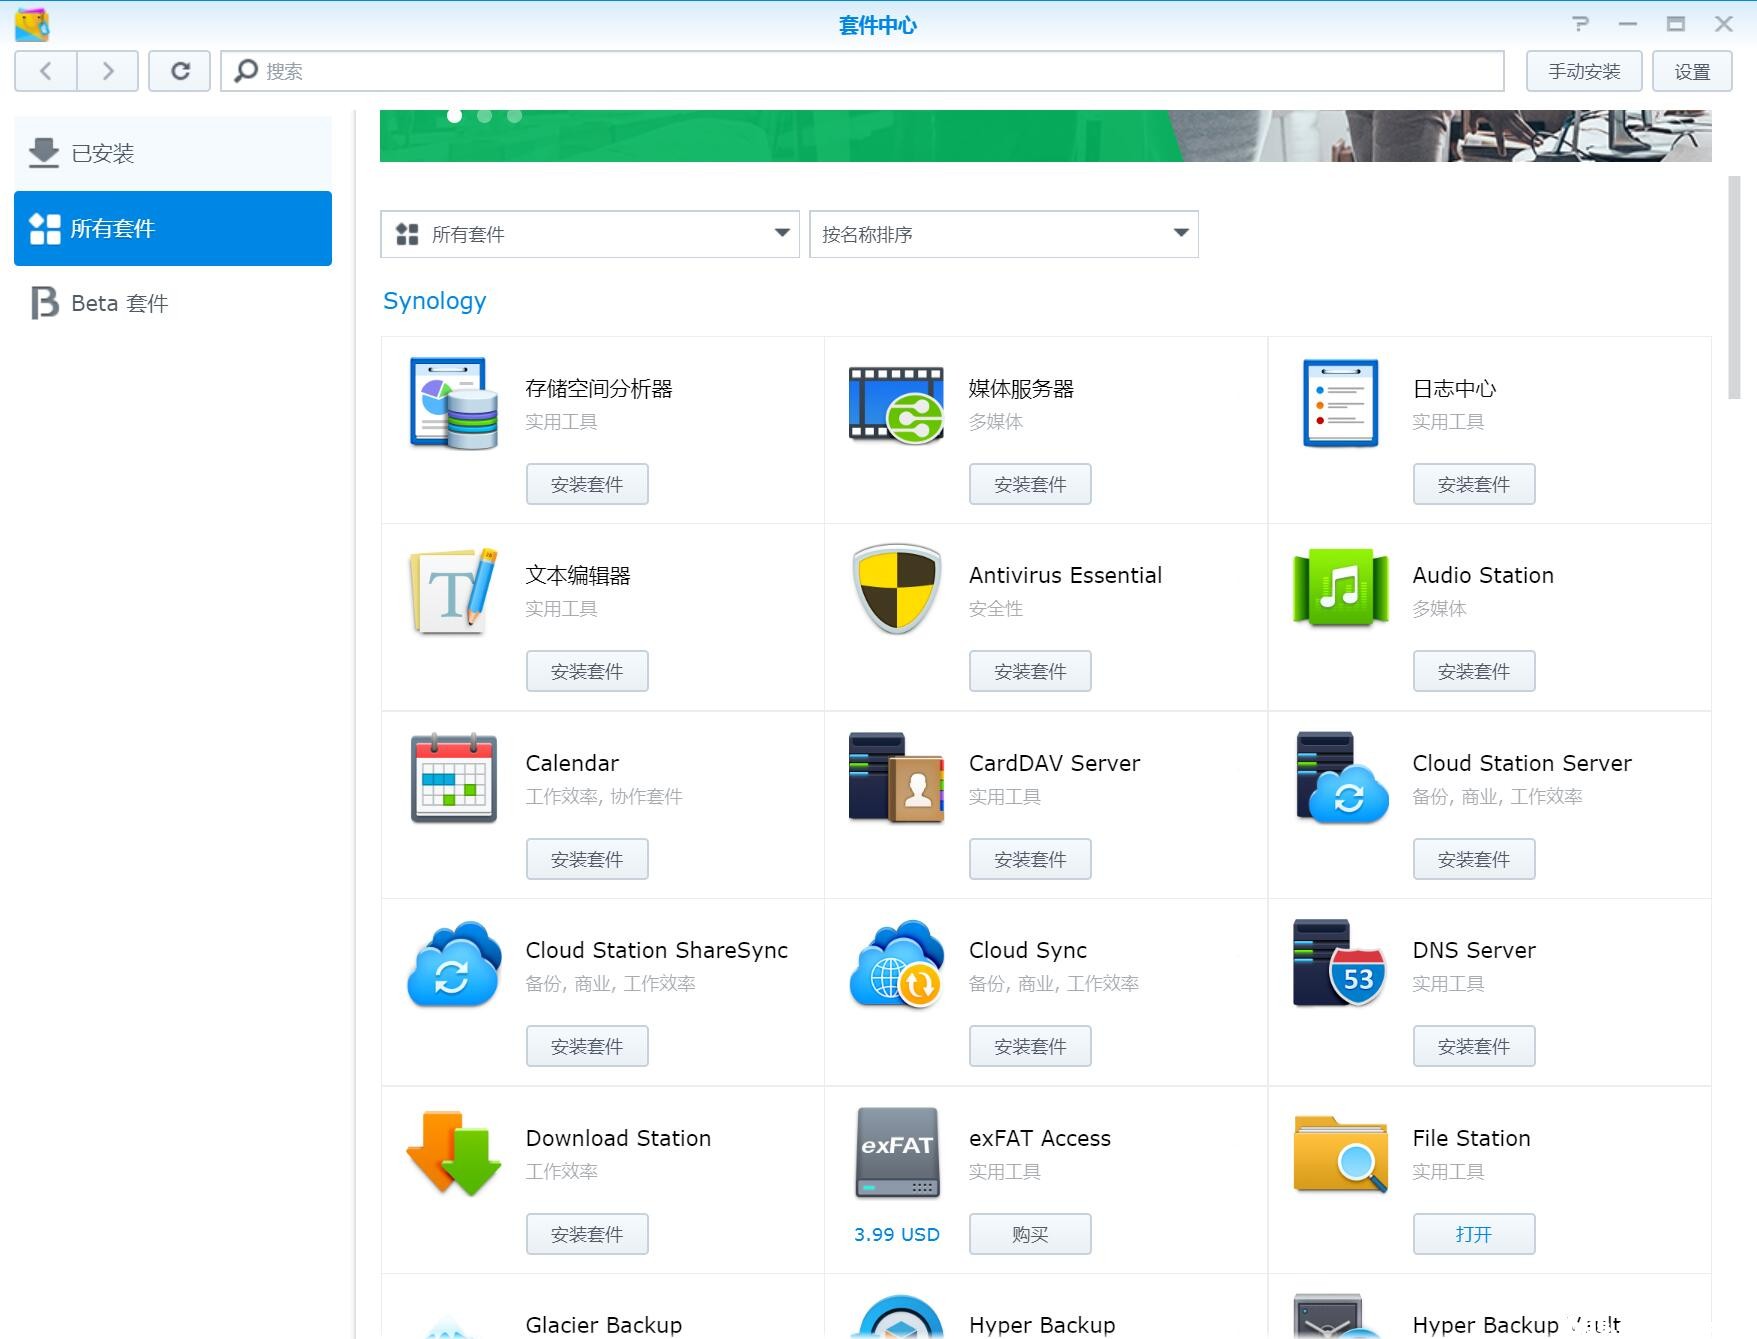Viewport: 1757px width, 1339px height.
Task: Open the Installed (已安装) section
Action: [x=173, y=153]
